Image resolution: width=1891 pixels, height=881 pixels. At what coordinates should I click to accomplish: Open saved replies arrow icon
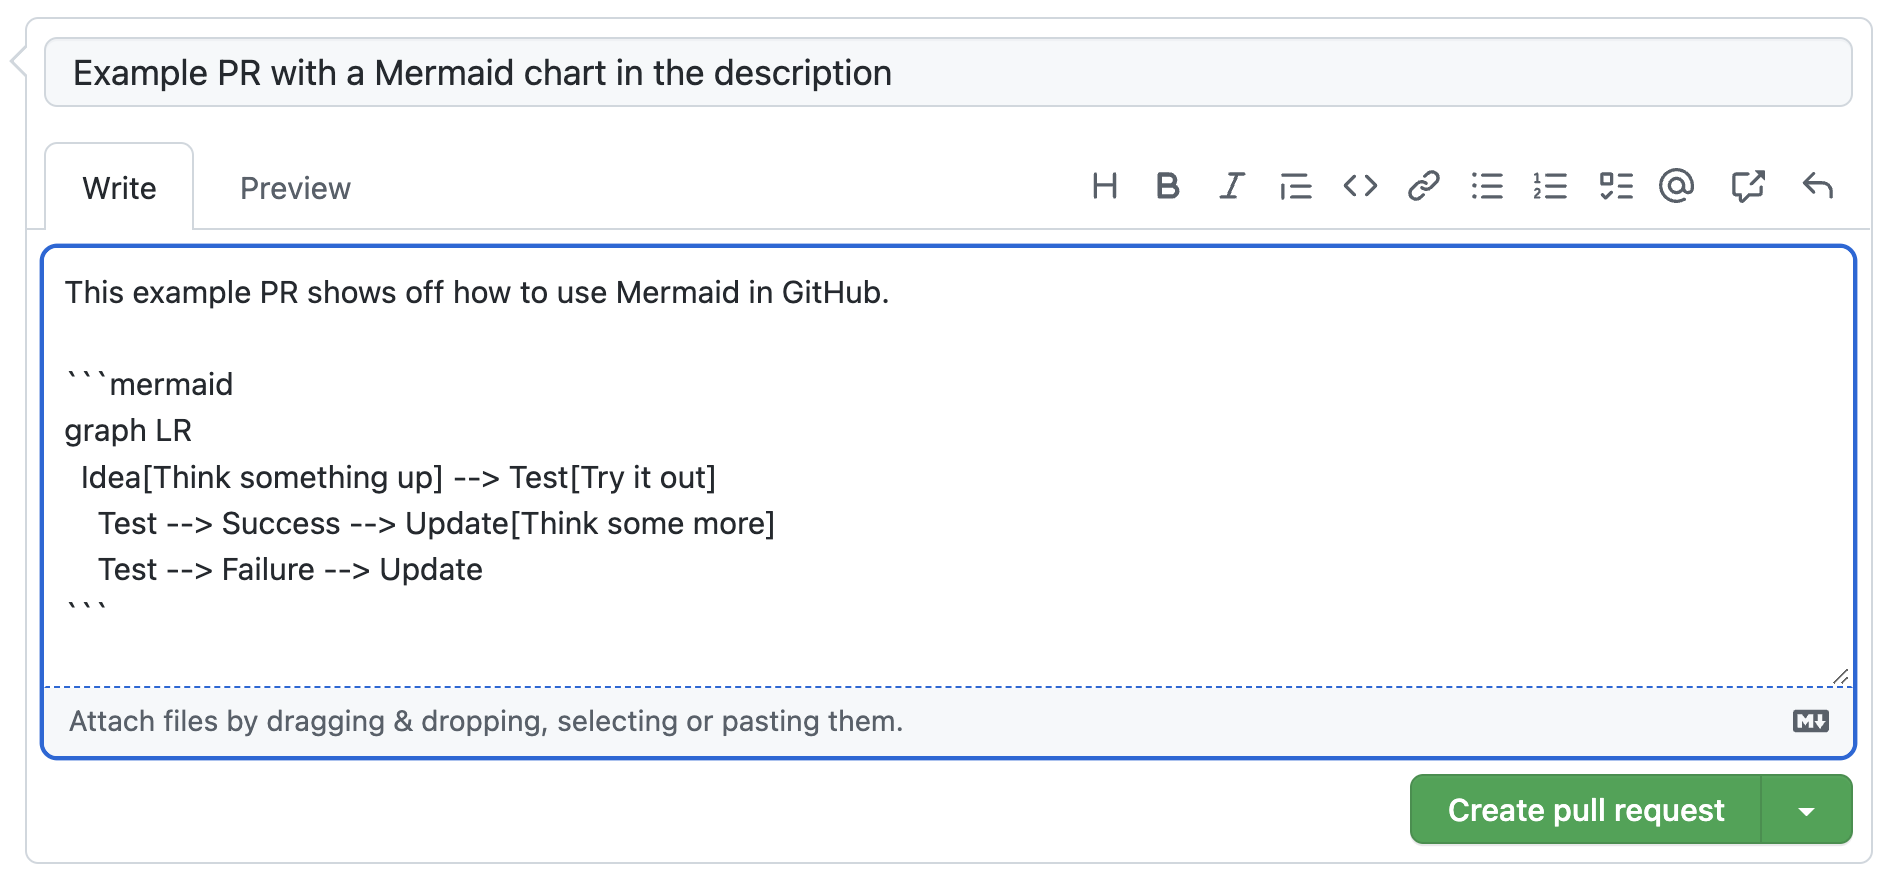point(1817,186)
